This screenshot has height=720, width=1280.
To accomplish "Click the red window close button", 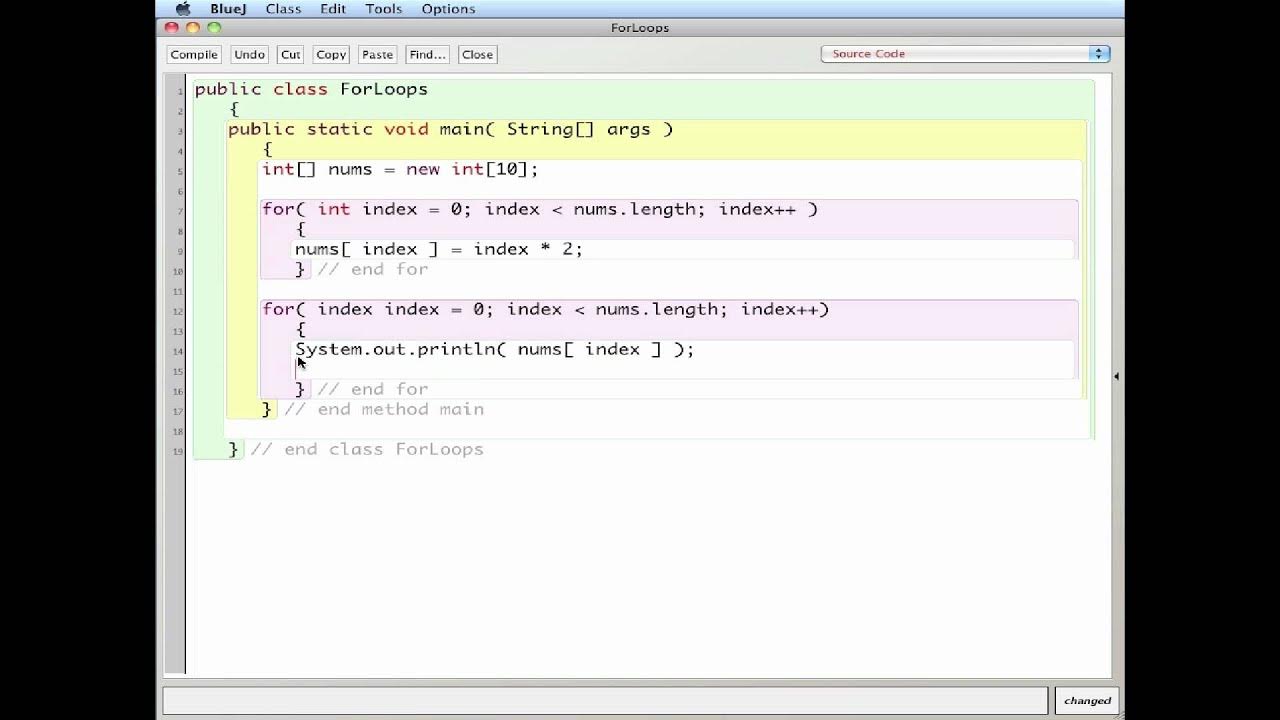I will pos(171,28).
